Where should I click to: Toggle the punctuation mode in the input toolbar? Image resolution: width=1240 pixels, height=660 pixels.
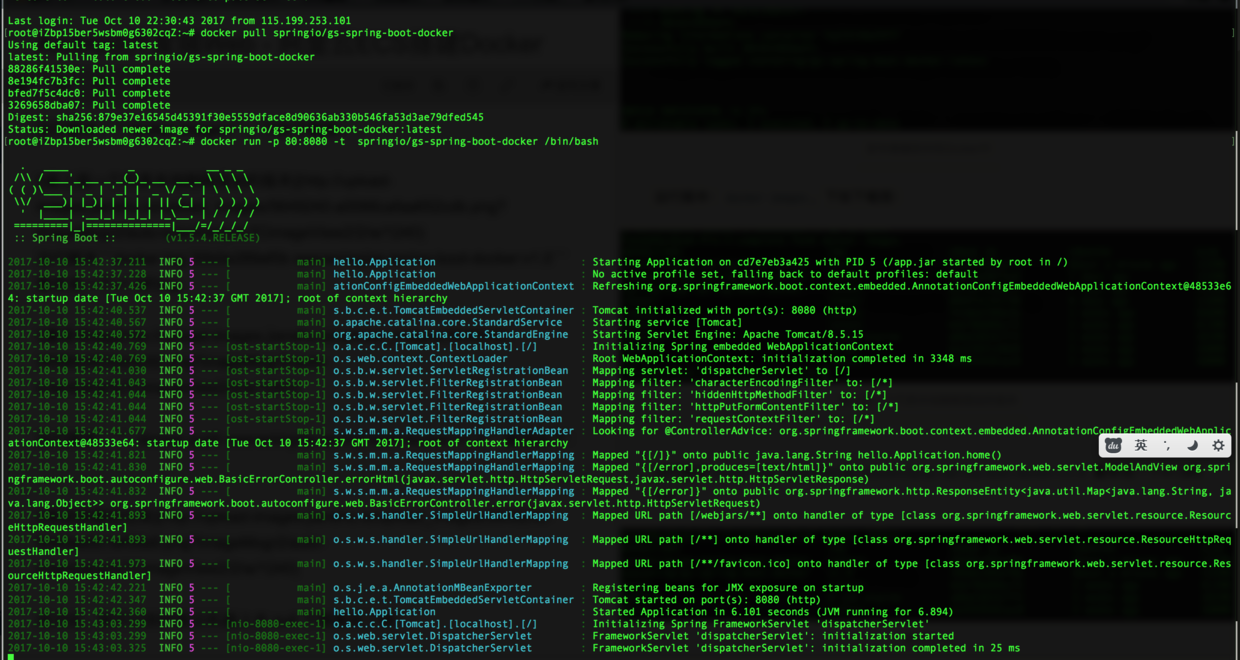click(x=1167, y=446)
